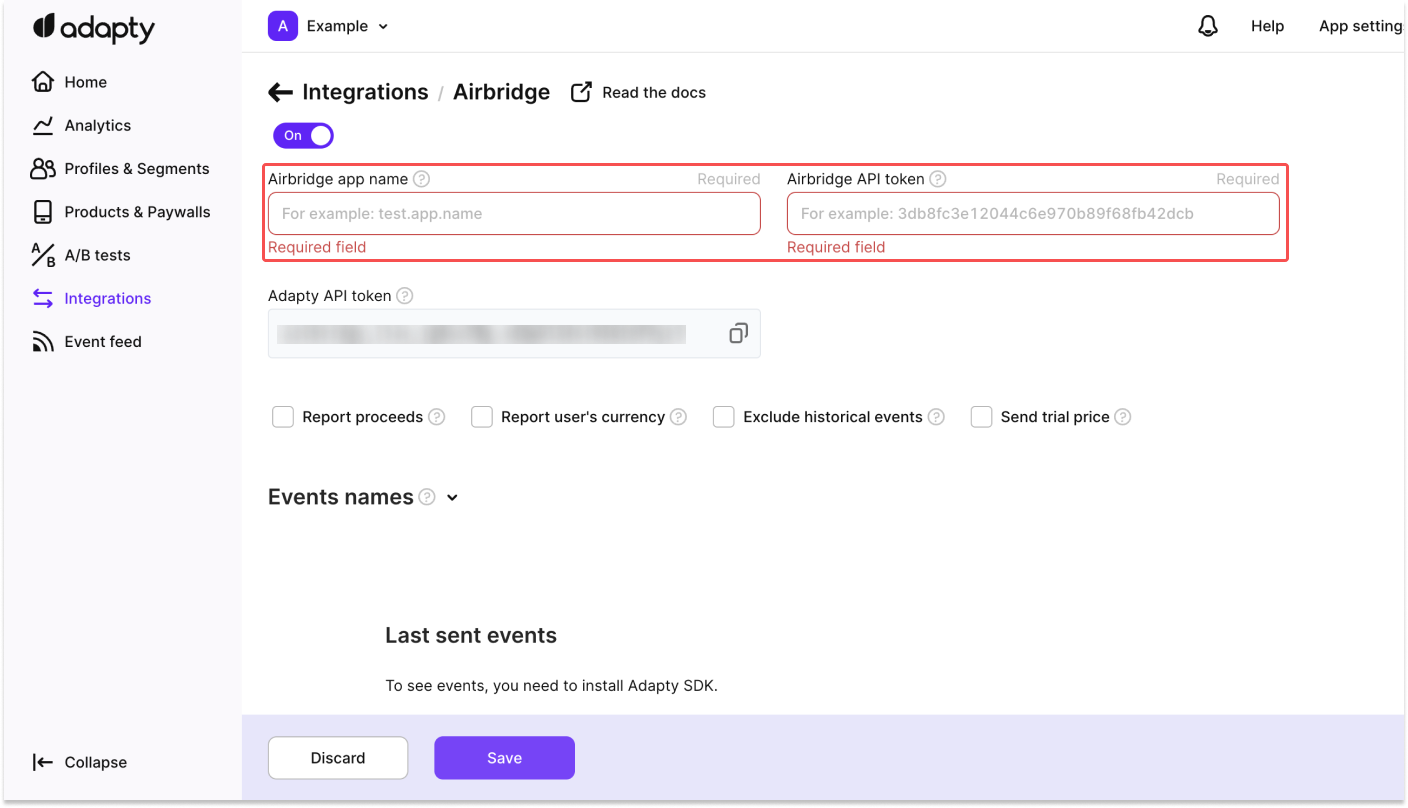1408x808 pixels.
Task: Tick the Exclude historical events checkbox
Action: (724, 417)
